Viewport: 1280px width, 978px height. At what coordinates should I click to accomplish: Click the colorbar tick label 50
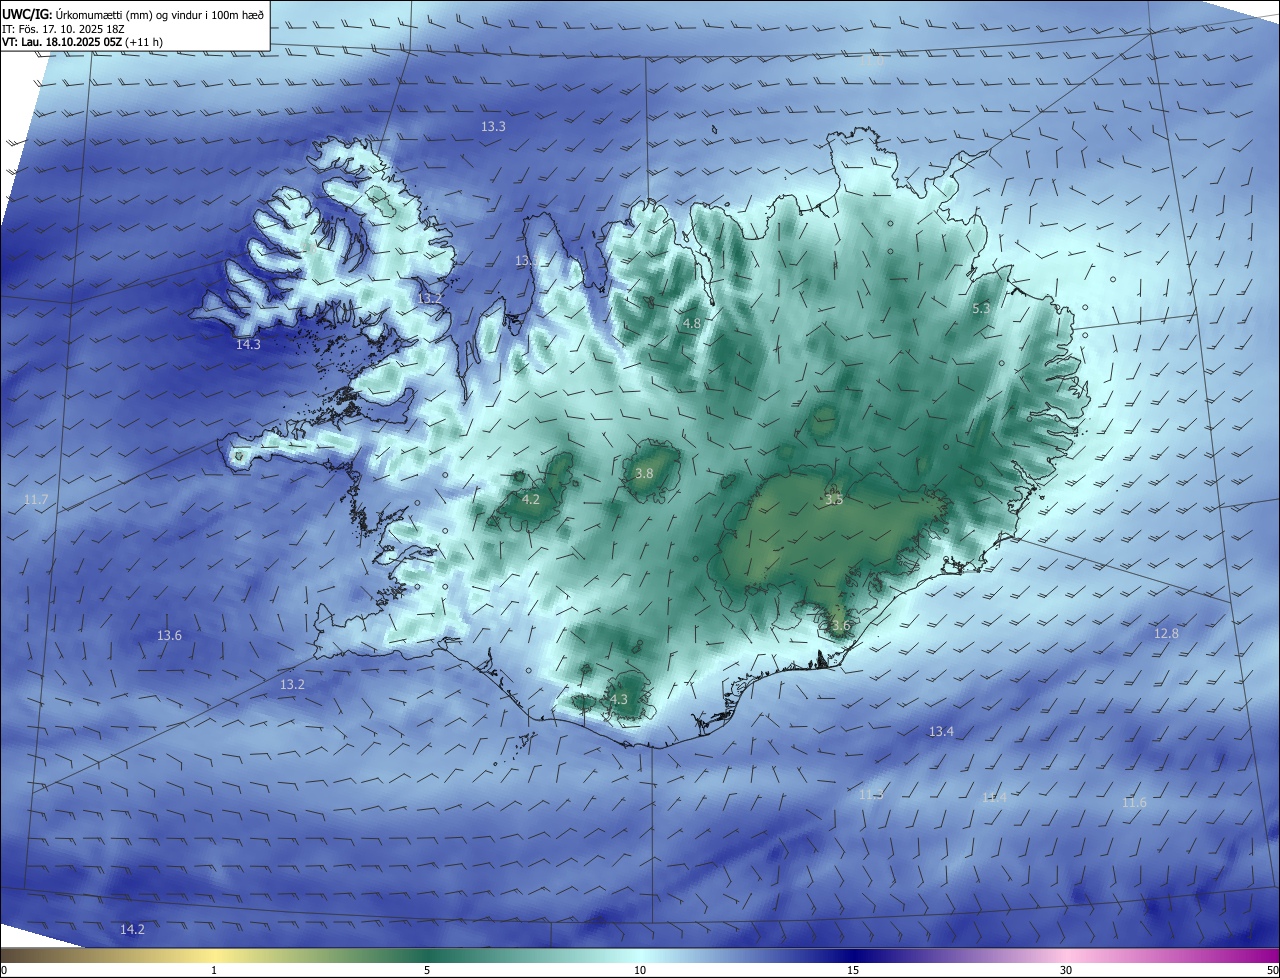point(1273,970)
